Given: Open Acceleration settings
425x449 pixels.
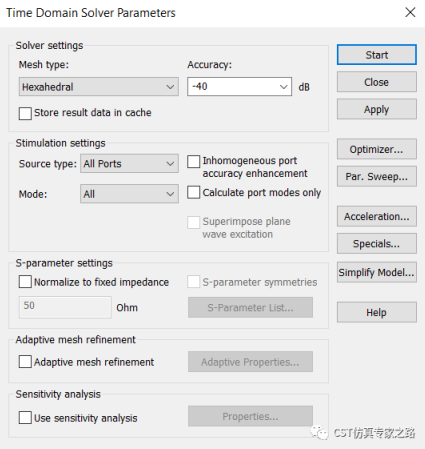Looking at the screenshot, I should tap(376, 216).
